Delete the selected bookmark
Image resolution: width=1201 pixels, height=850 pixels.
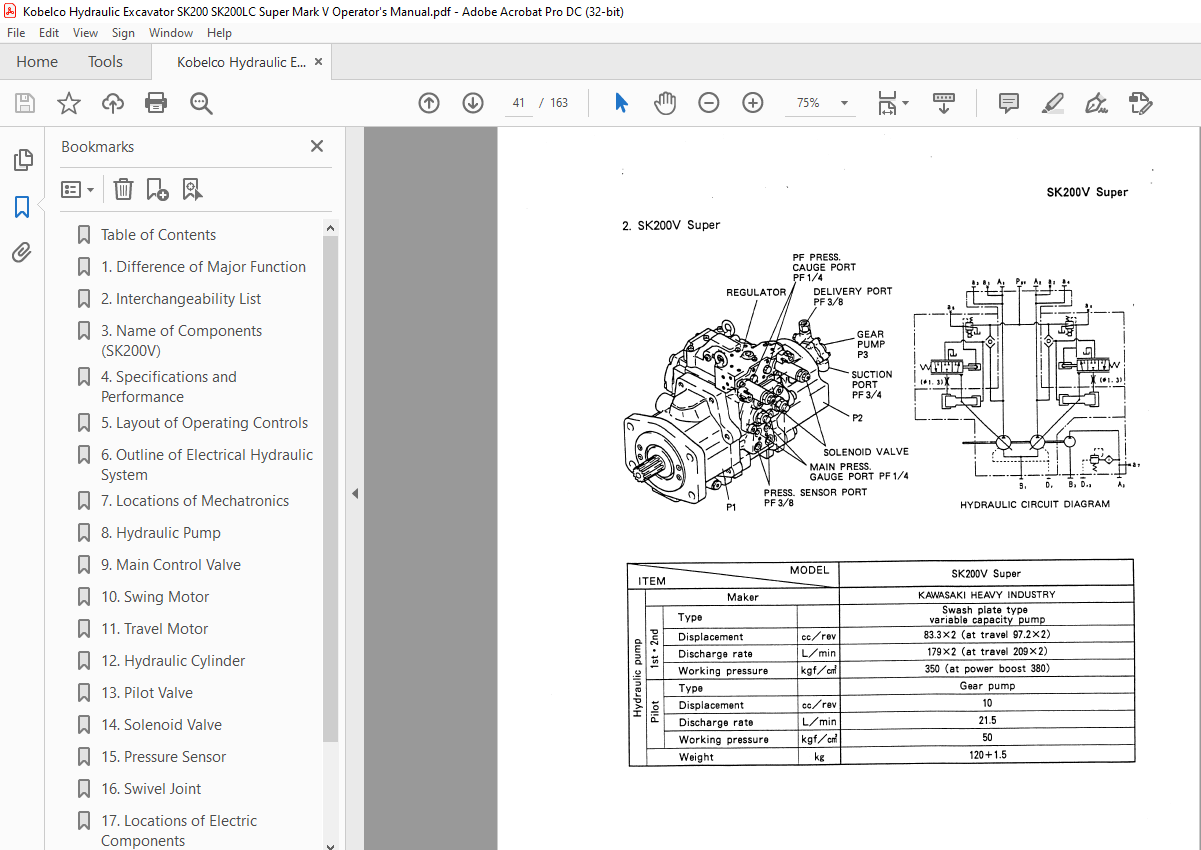123,189
